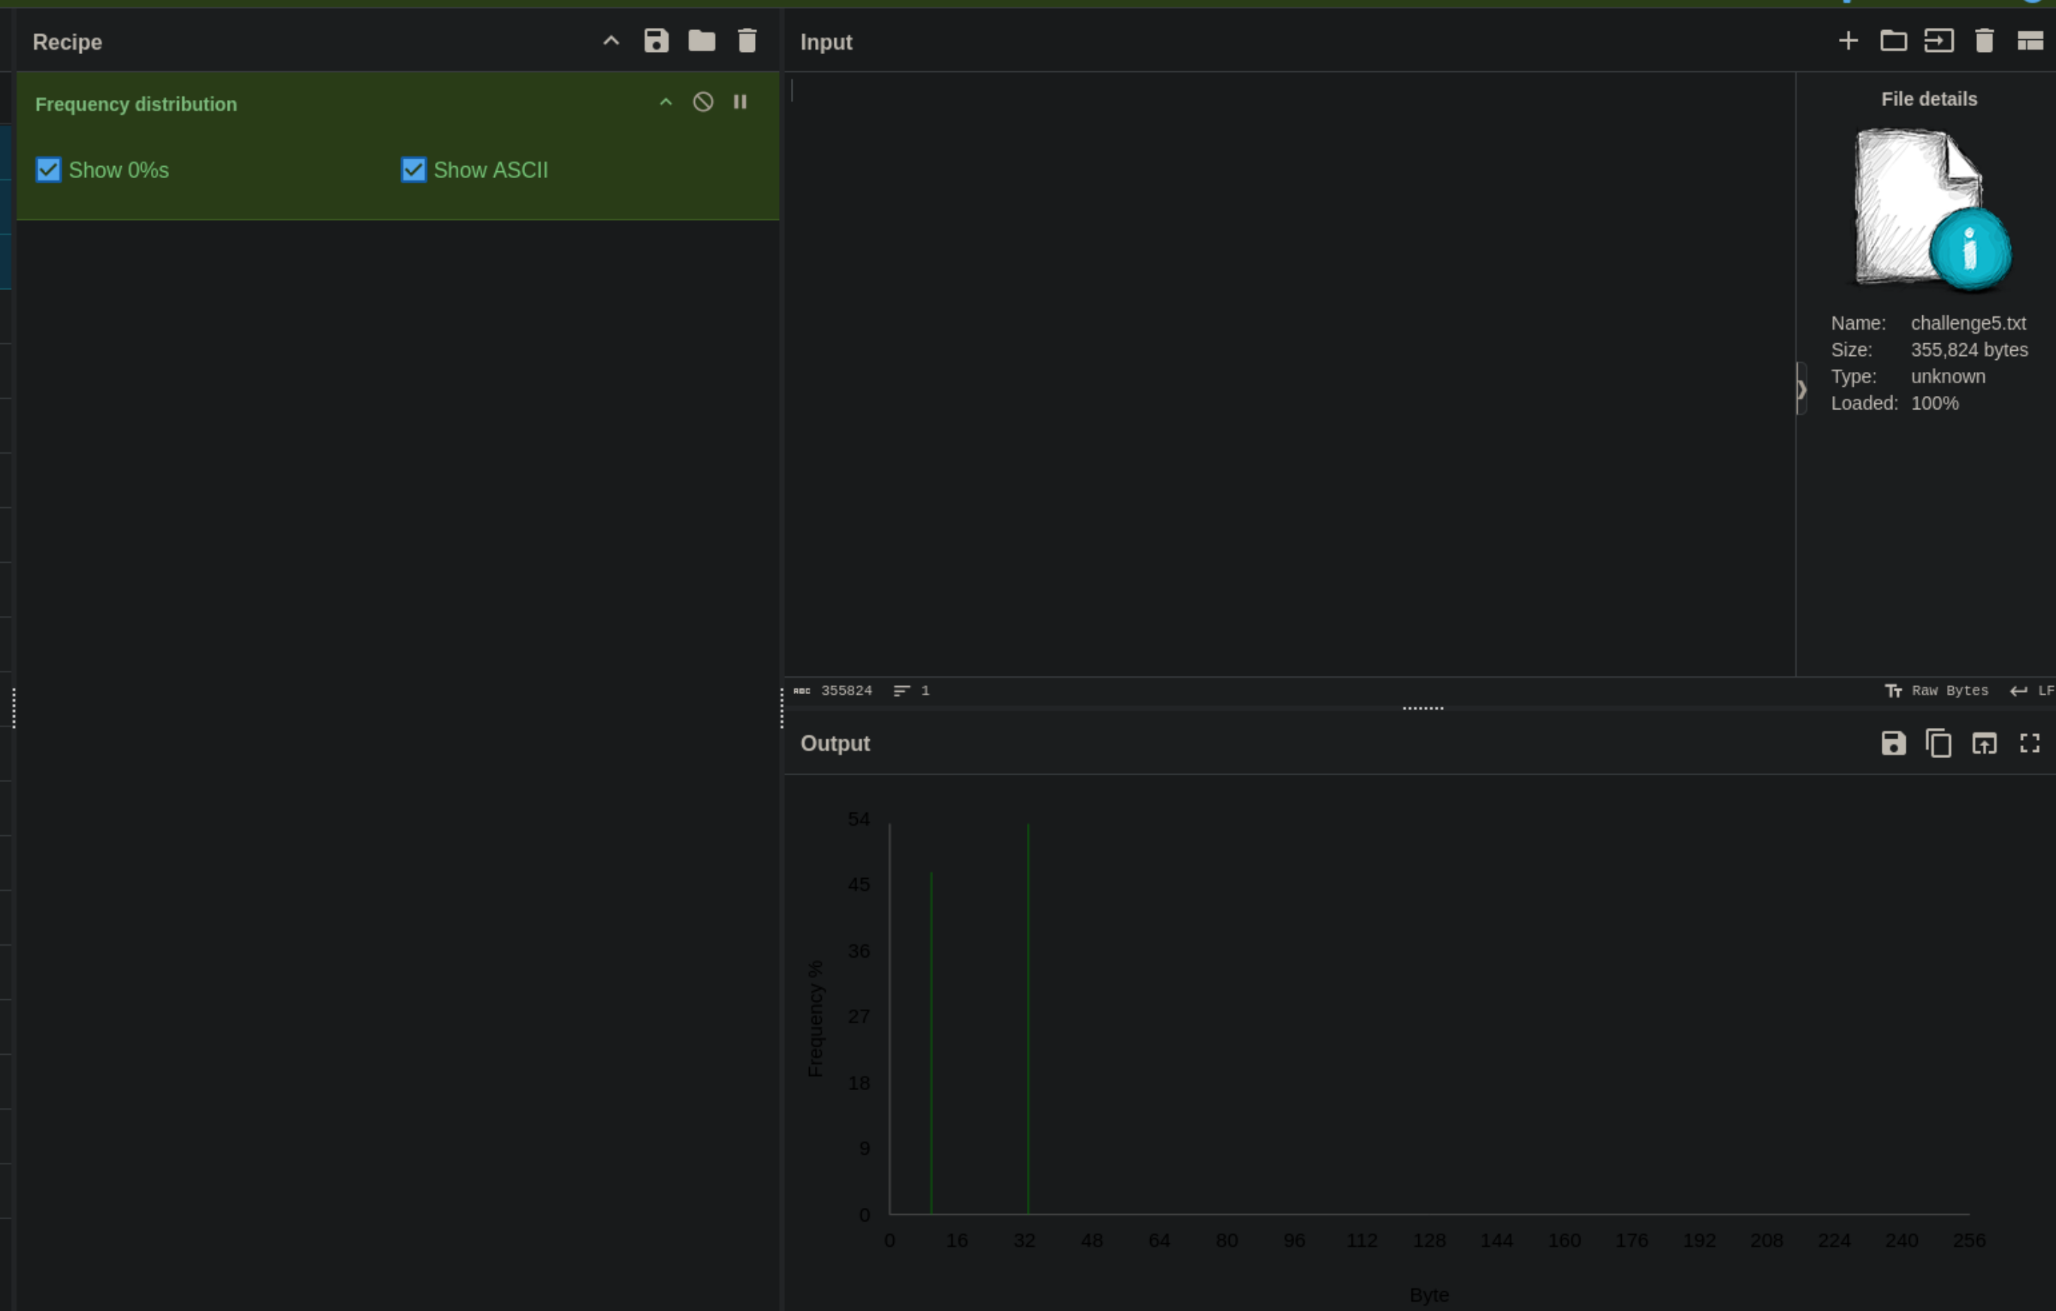Viewport: 2056px width, 1311px height.
Task: Save output to file
Action: [x=1893, y=743]
